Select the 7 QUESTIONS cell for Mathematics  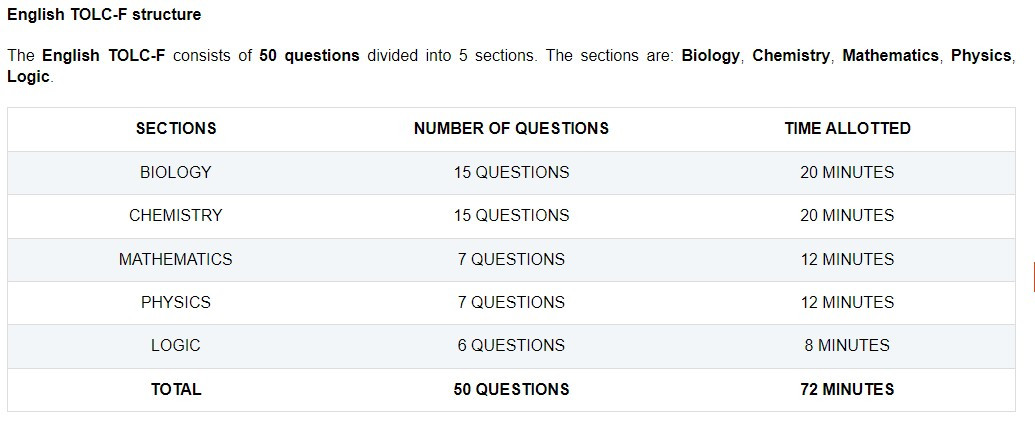click(x=512, y=259)
